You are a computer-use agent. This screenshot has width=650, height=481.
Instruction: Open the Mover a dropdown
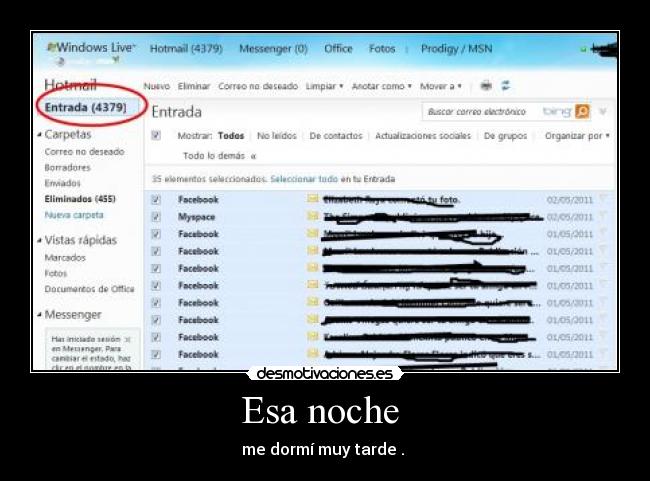[441, 86]
